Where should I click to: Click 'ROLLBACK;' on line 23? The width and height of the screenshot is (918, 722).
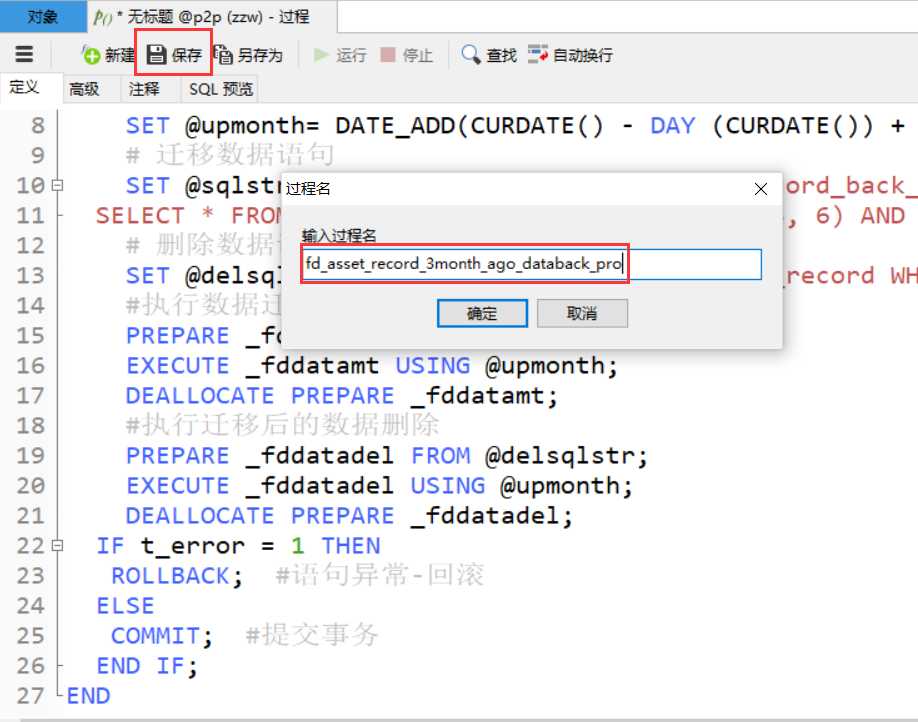click(x=177, y=576)
